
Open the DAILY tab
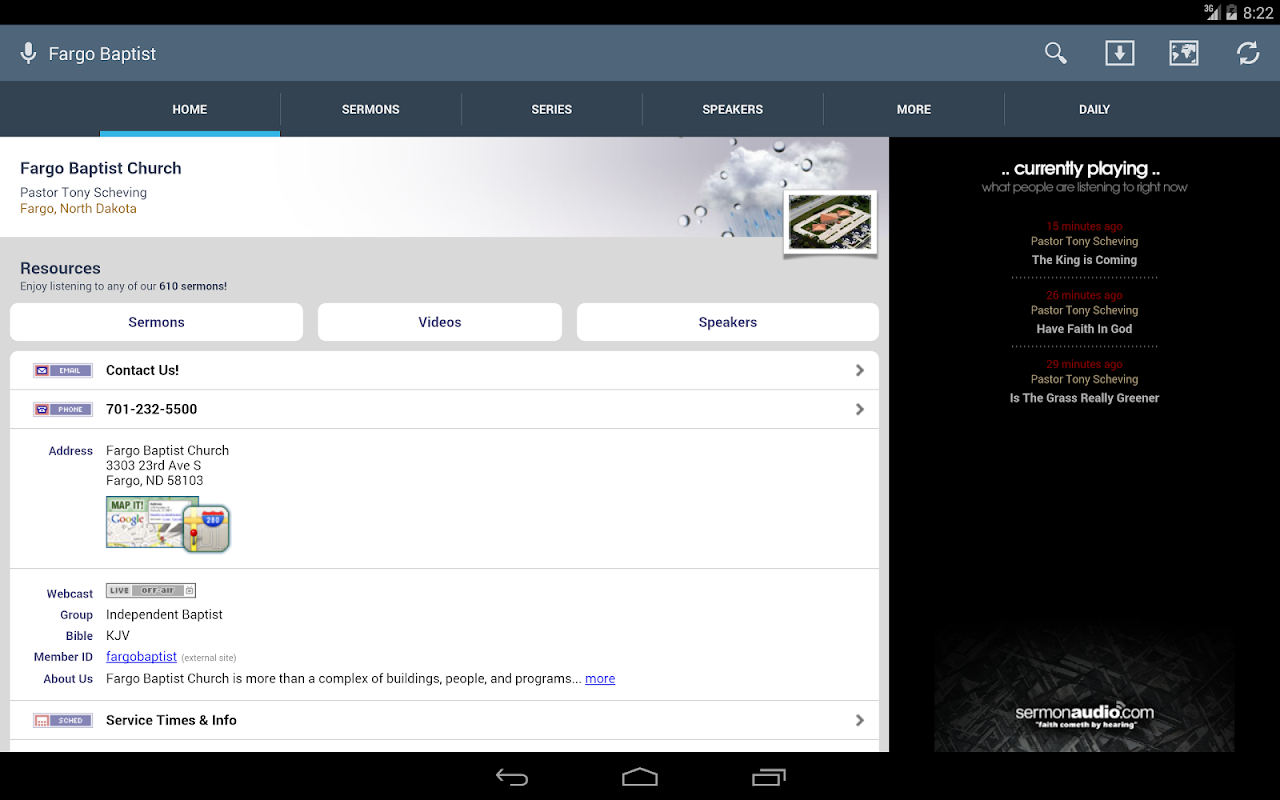point(1095,110)
